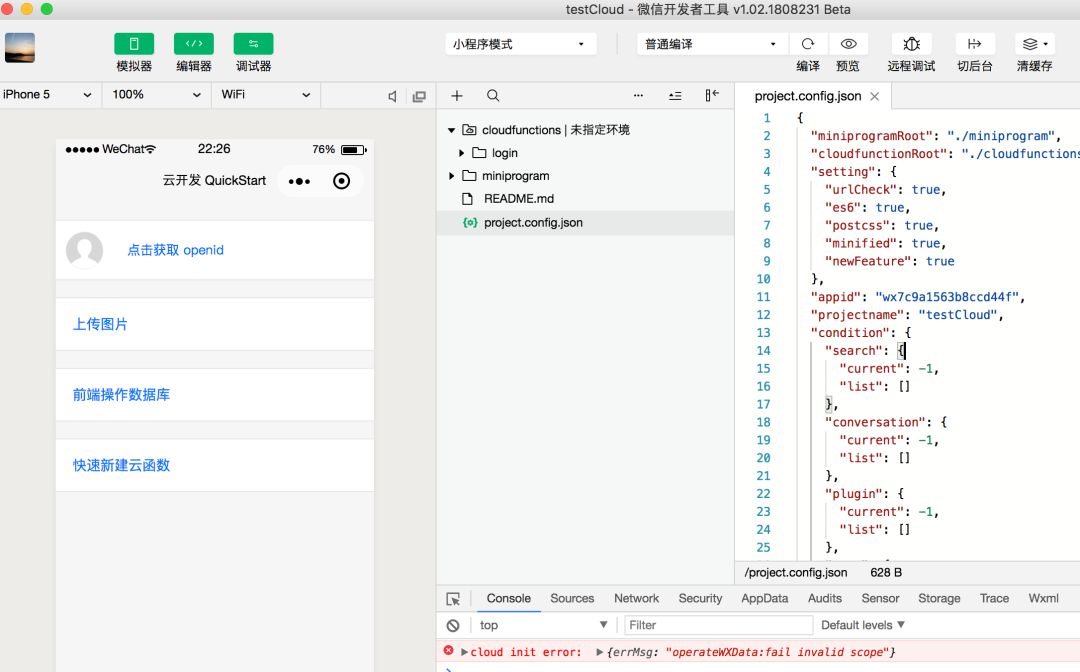1080x672 pixels.
Task: Click the add new file plus icon
Action: tap(457, 96)
